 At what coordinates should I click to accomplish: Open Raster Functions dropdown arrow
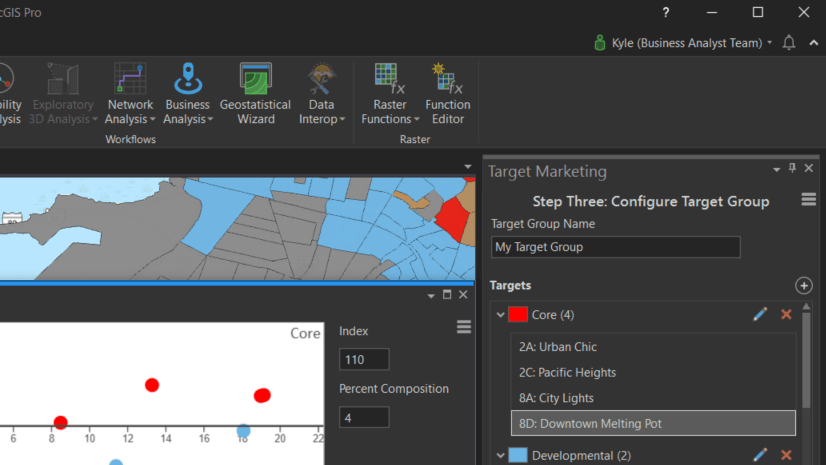417,120
